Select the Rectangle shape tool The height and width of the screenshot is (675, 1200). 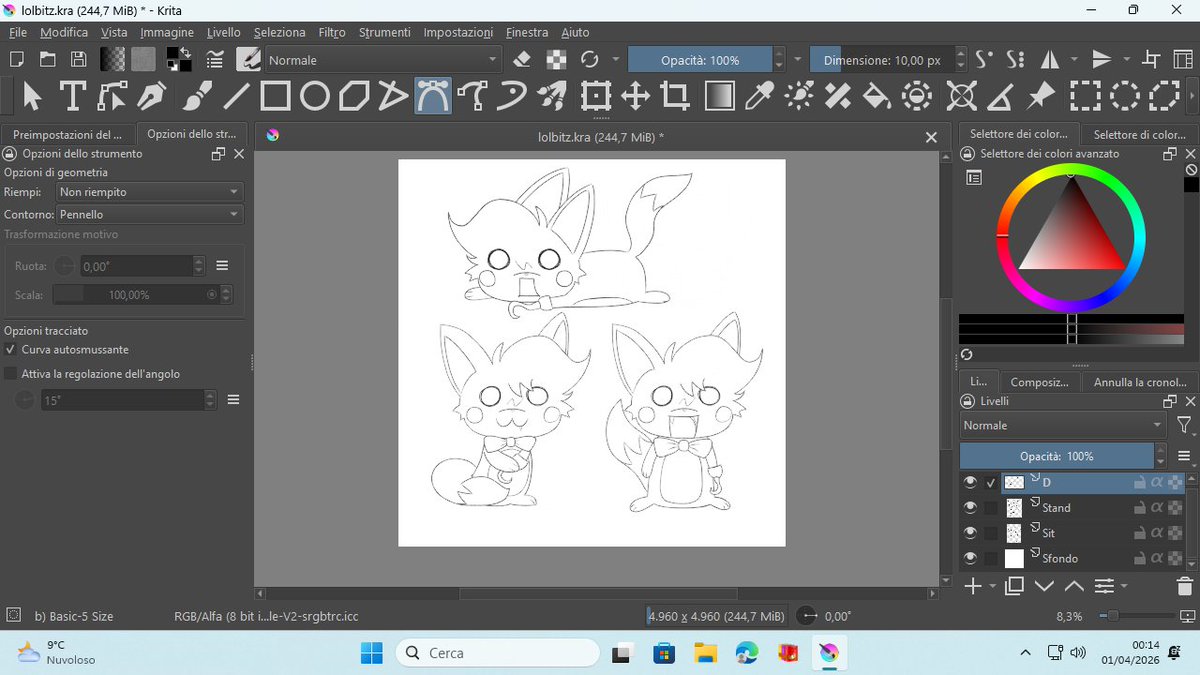275,96
